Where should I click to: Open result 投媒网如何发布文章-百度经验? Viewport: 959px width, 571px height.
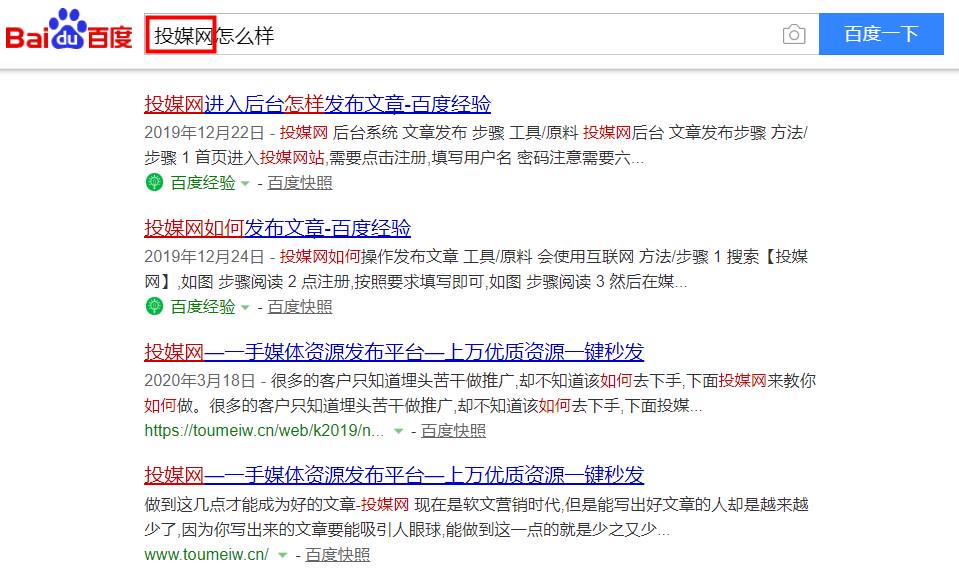[x=278, y=228]
